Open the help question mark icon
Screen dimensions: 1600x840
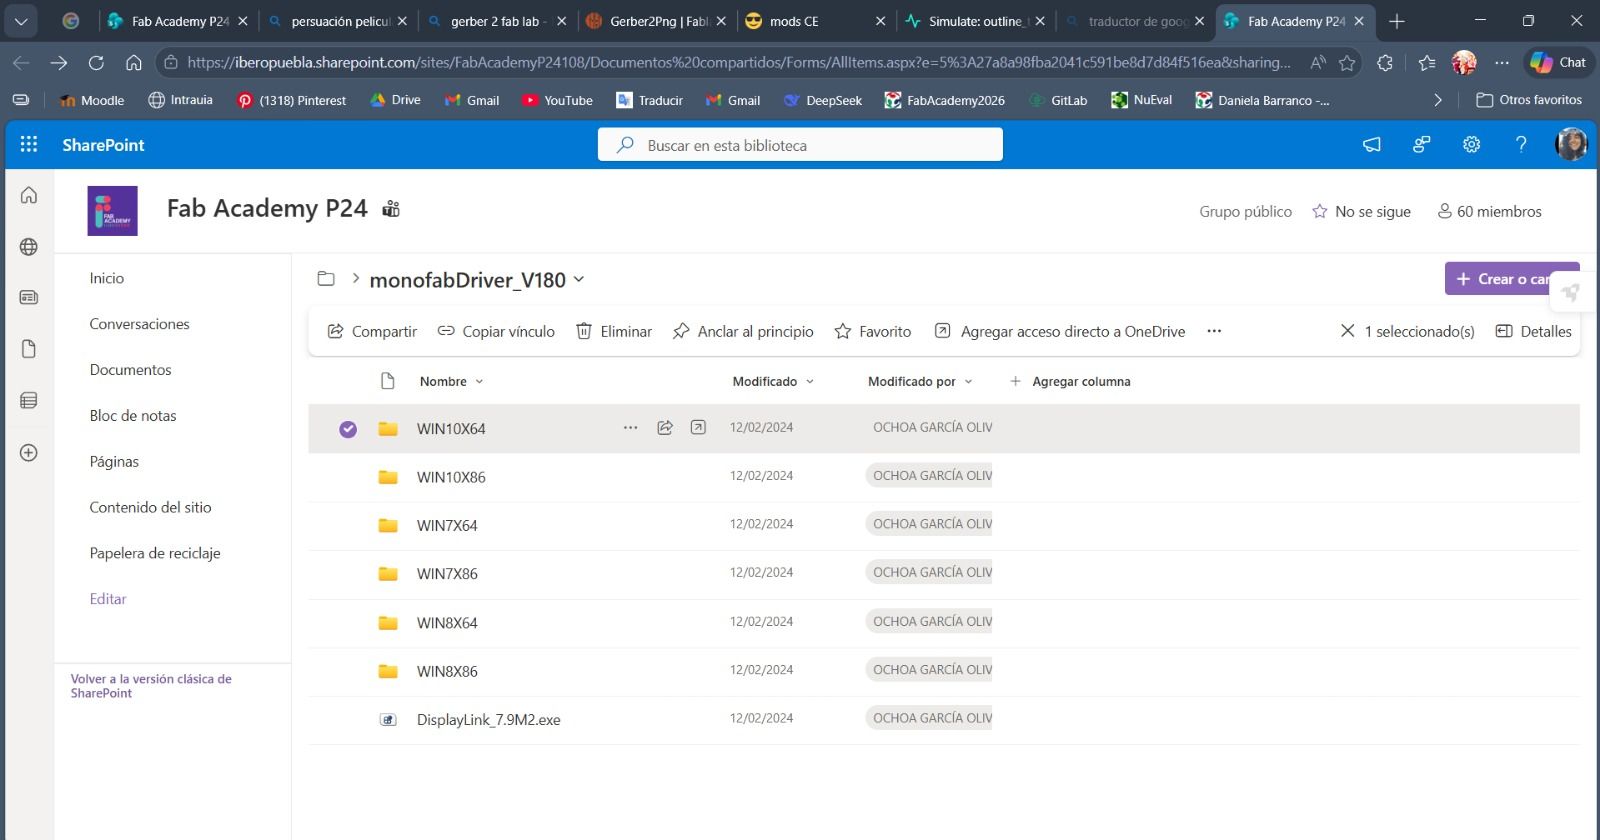1521,145
